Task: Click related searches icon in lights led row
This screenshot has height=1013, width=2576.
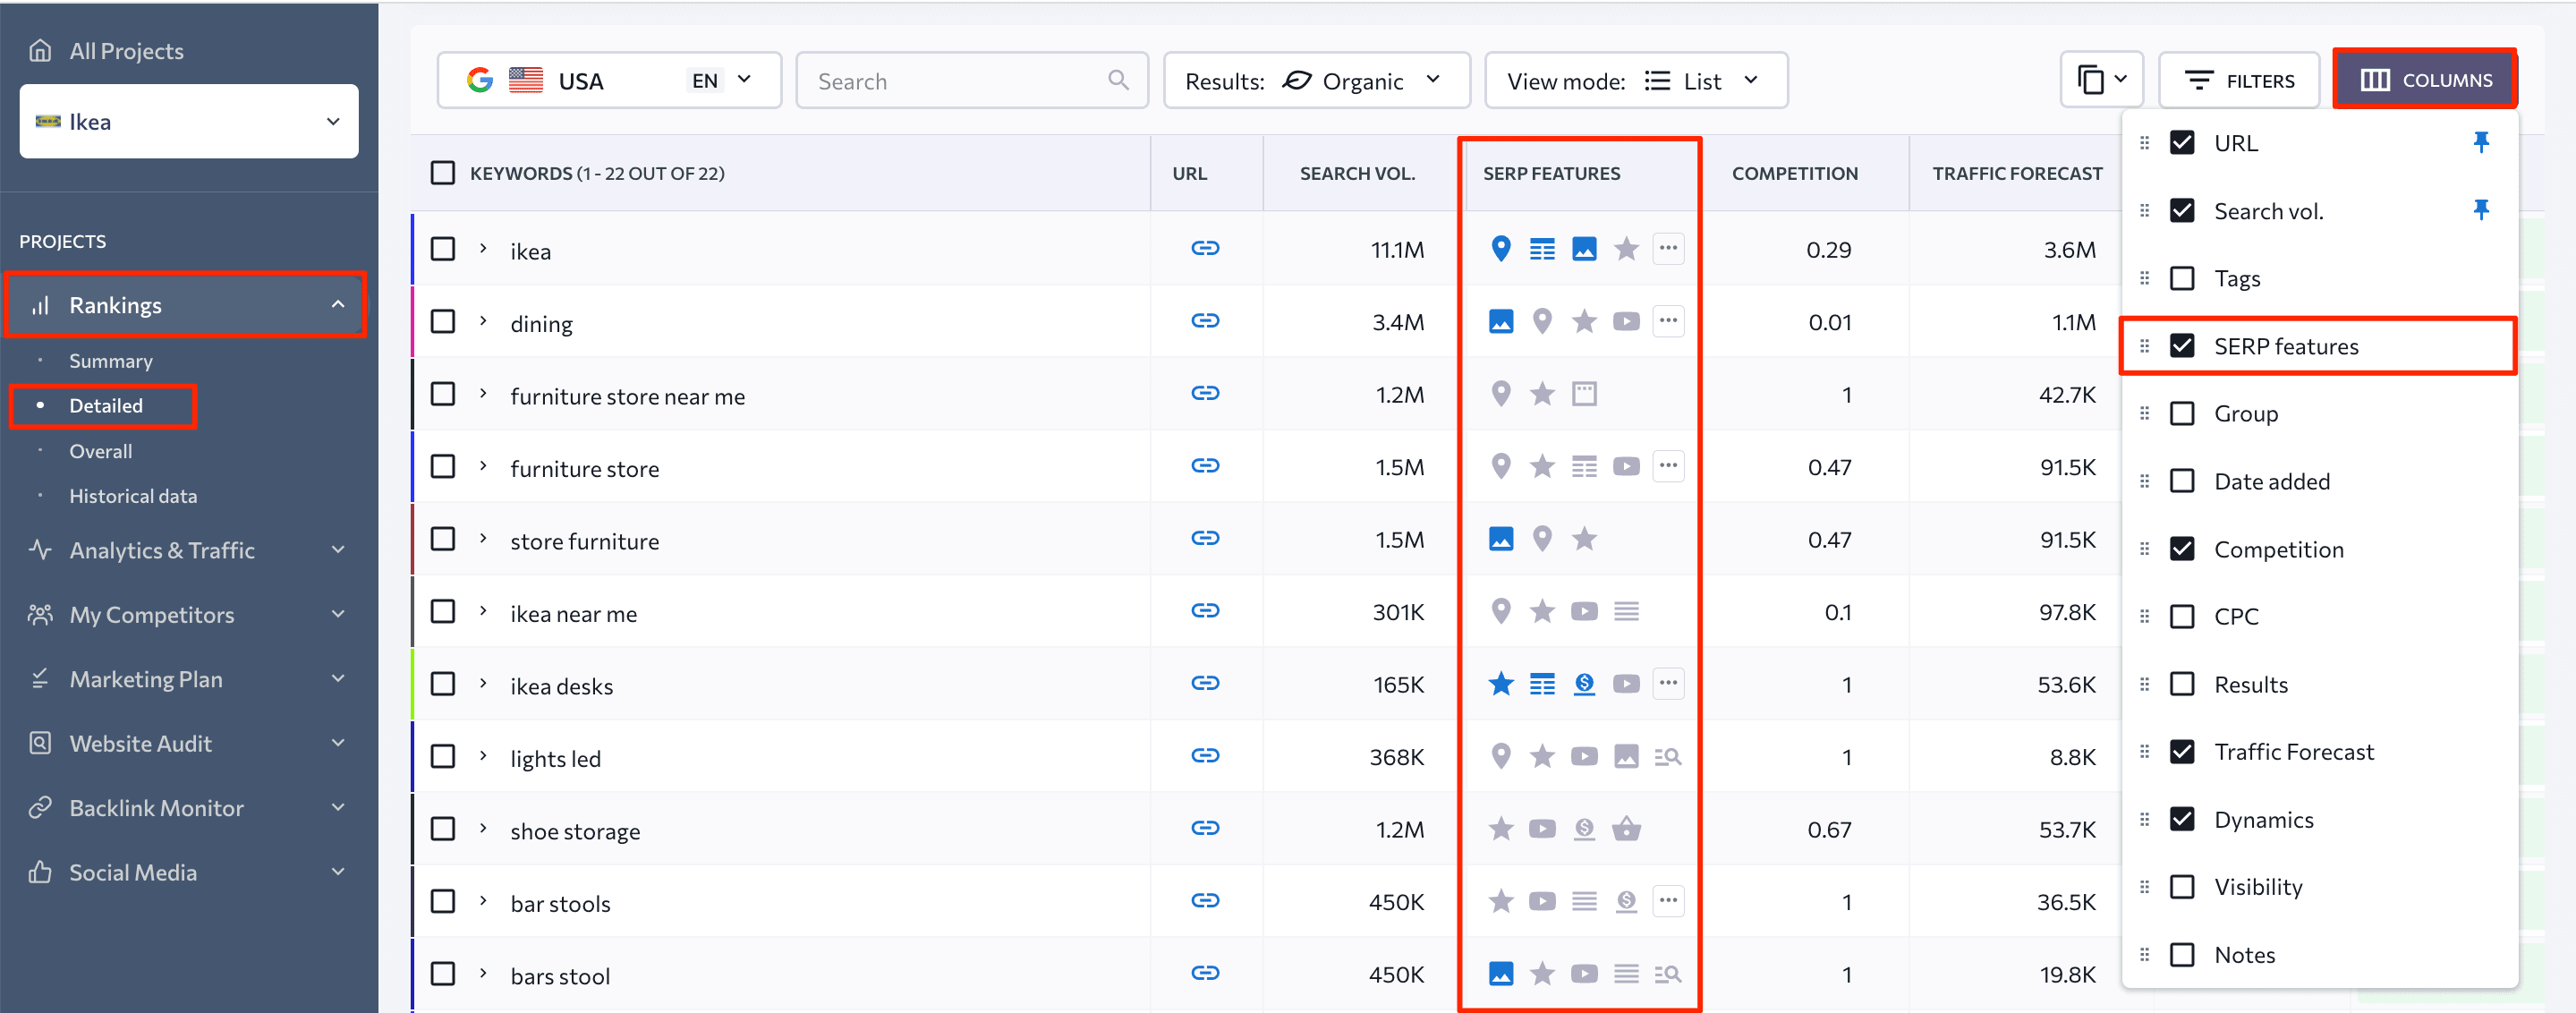Action: (x=1668, y=757)
